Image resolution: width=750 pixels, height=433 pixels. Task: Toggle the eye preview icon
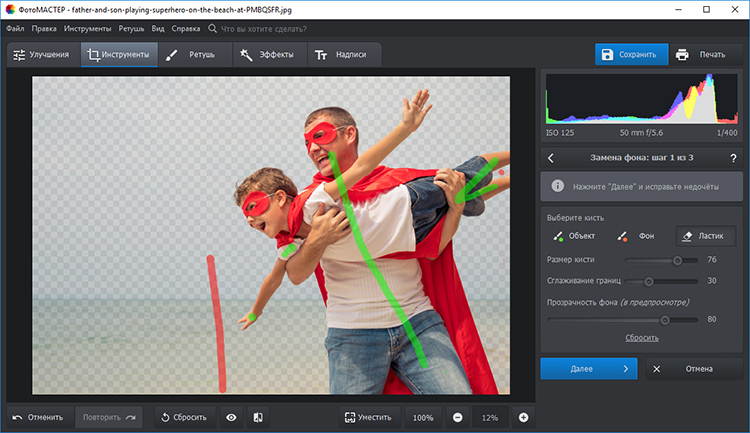(x=231, y=417)
